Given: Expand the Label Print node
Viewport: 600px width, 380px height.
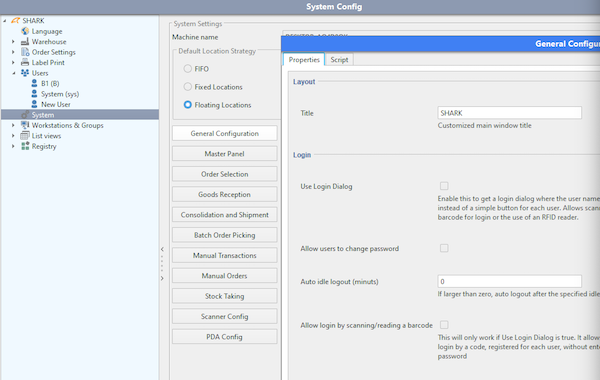Looking at the screenshot, I should (13, 62).
